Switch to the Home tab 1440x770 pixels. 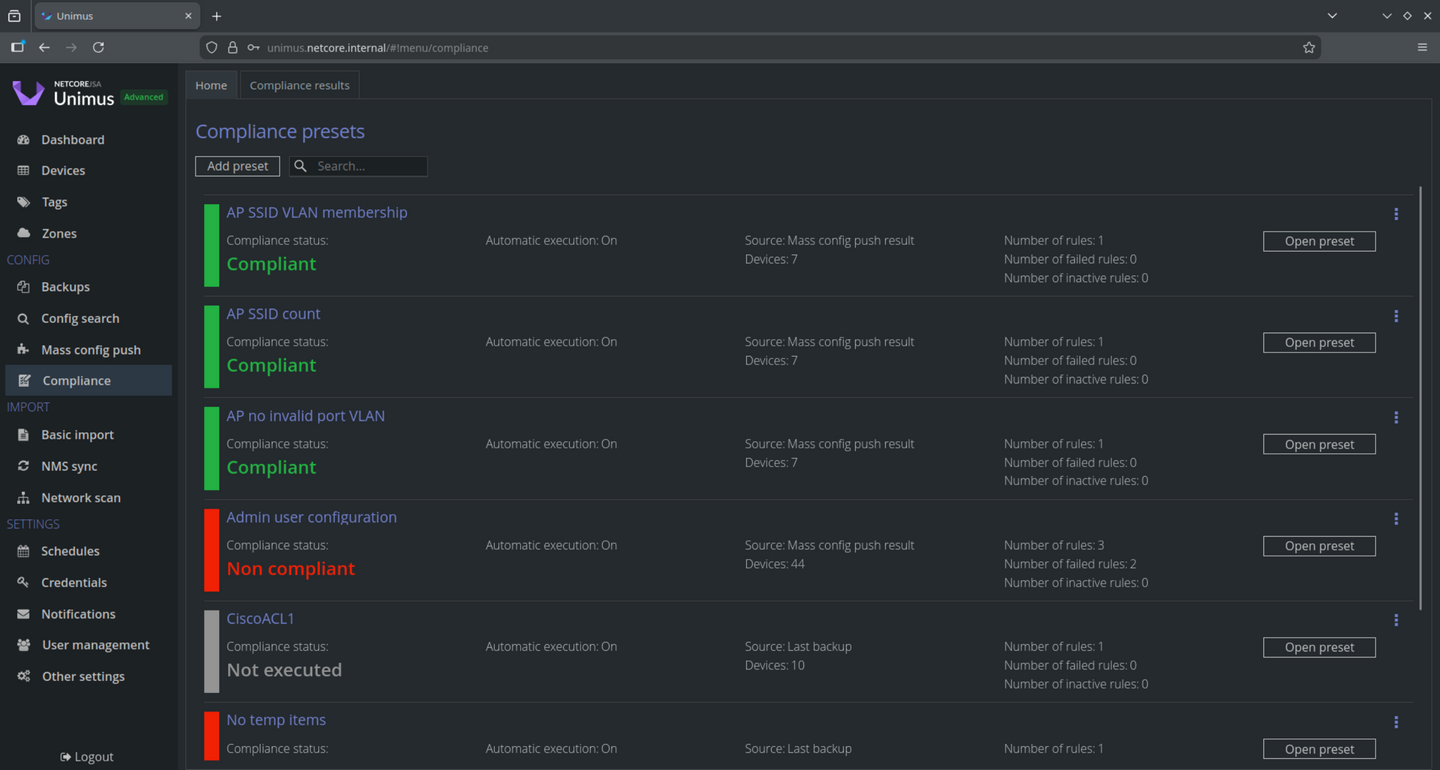(211, 85)
